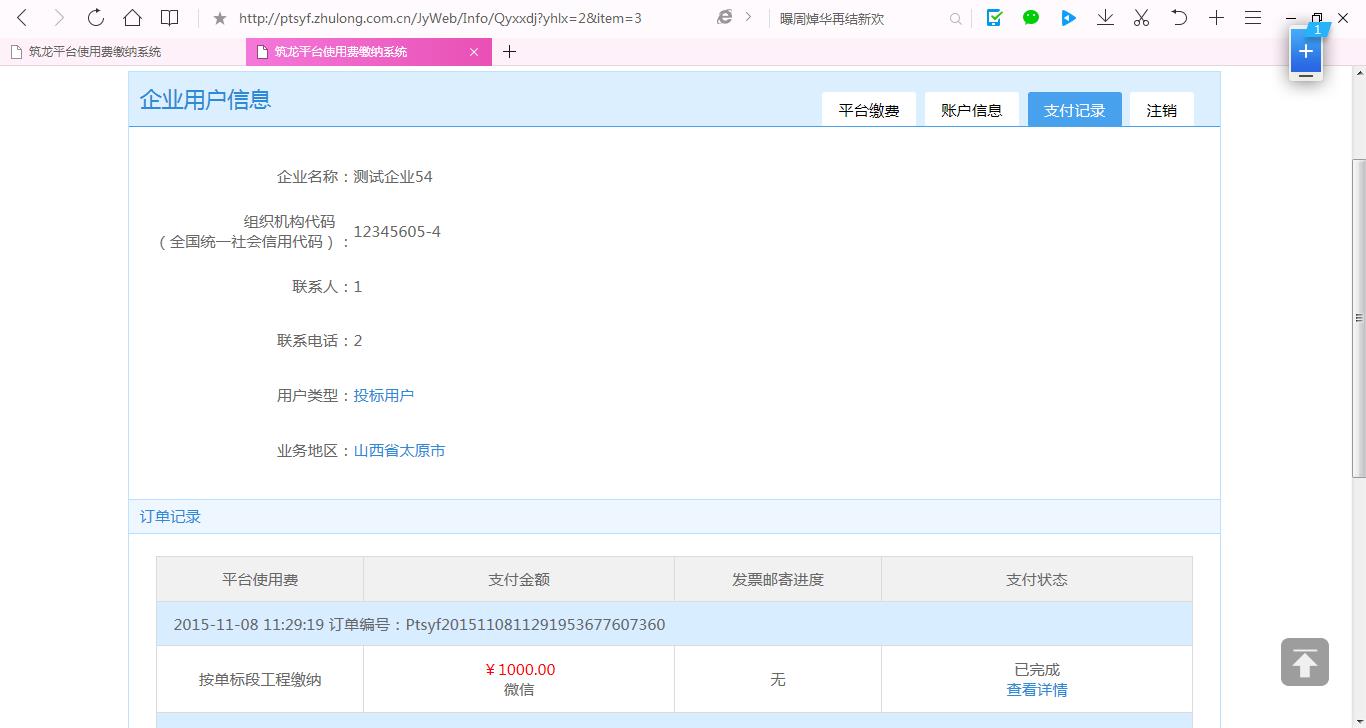Screen dimensions: 1366x728
Task: Open the hamburger browser menu
Action: coord(1252,18)
